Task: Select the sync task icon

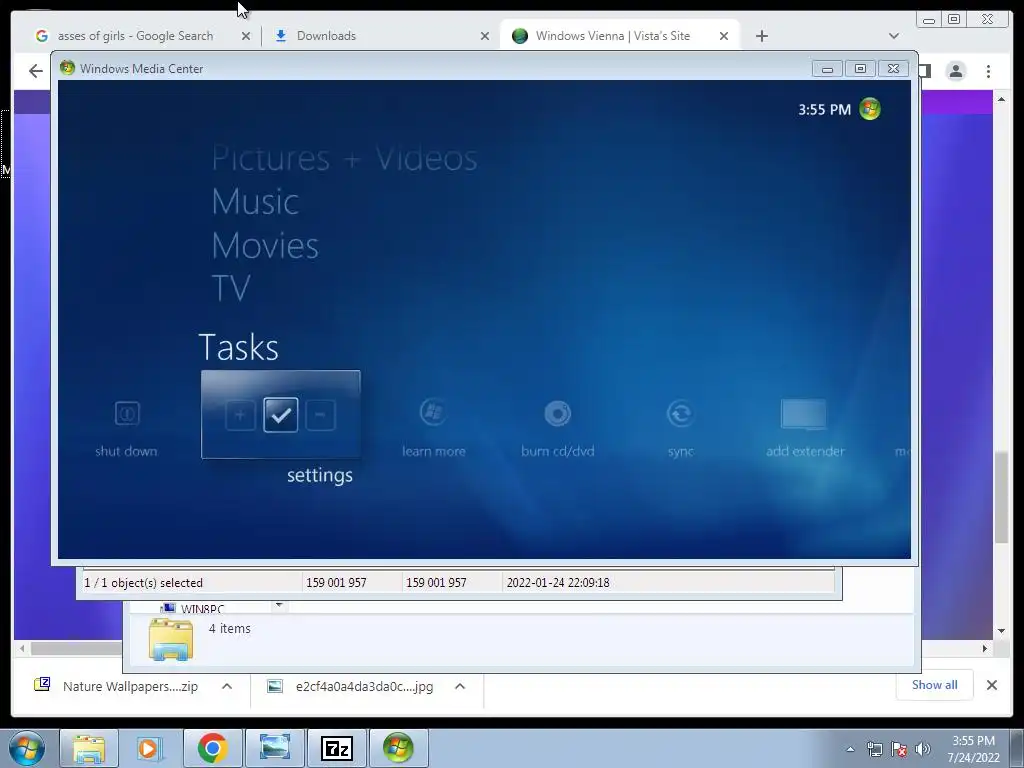Action: point(680,413)
